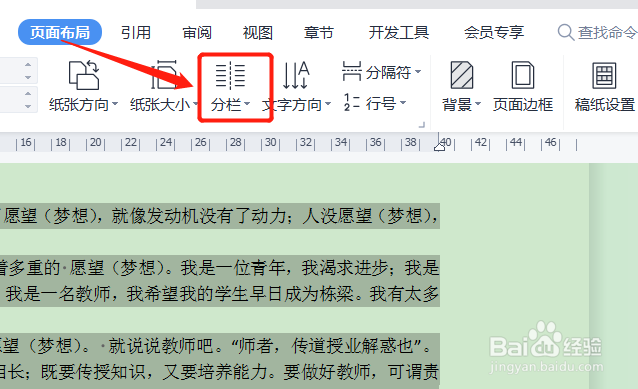Click the 分栏 columns icon
Image resolution: width=638 pixels, height=389 pixels.
pos(230,76)
